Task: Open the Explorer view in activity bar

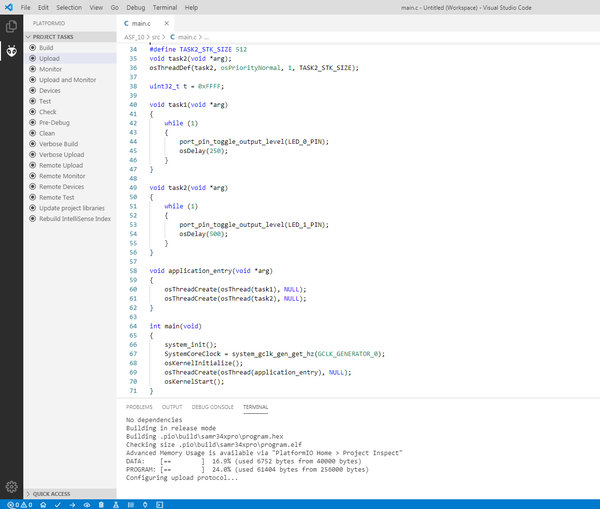Action: tap(11, 26)
